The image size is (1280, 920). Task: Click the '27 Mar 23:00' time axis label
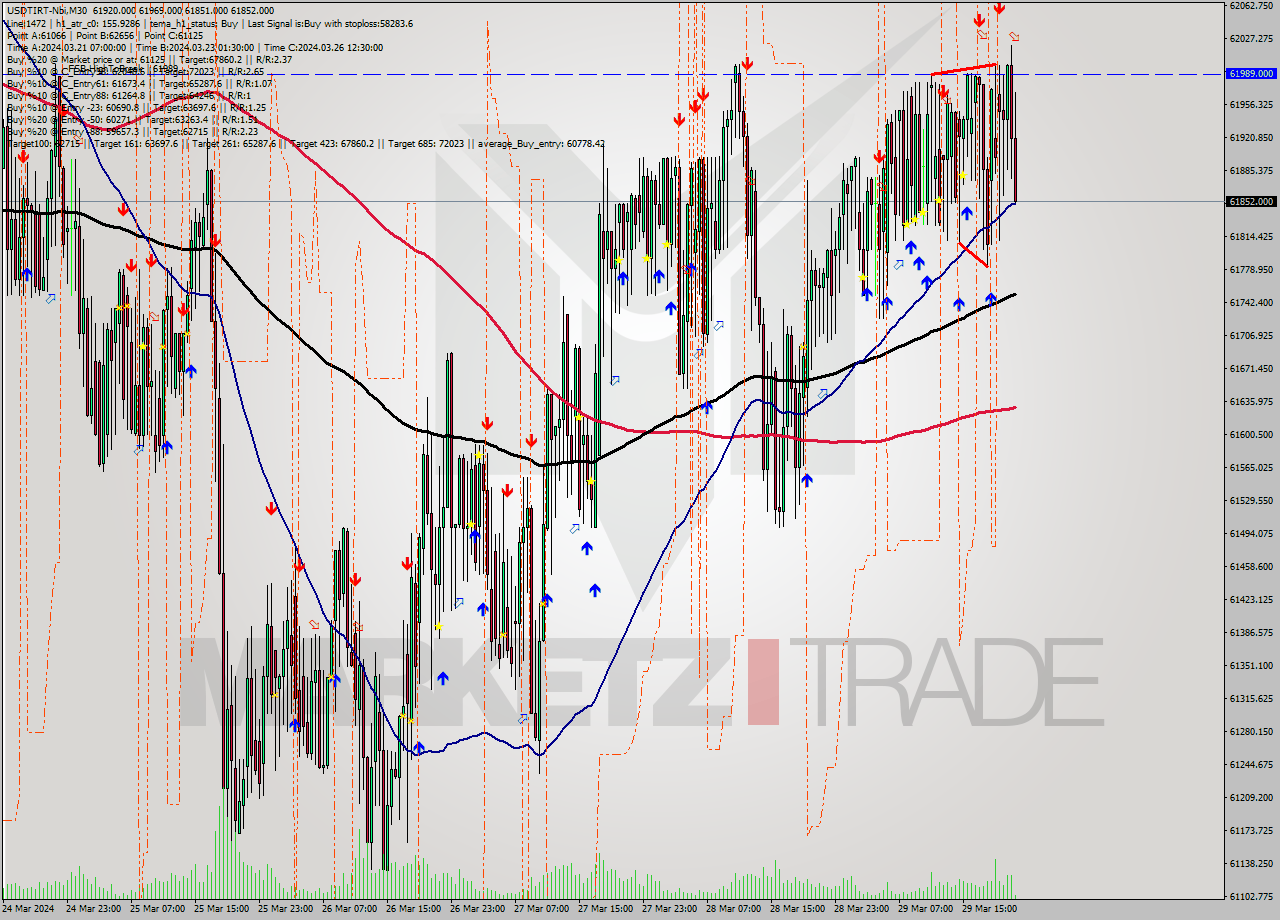click(x=671, y=909)
